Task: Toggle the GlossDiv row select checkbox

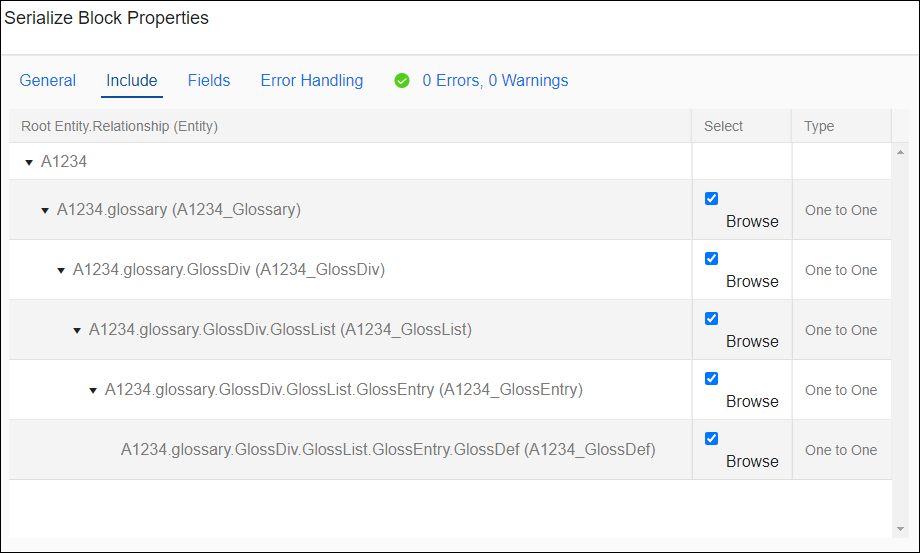Action: tap(711, 259)
